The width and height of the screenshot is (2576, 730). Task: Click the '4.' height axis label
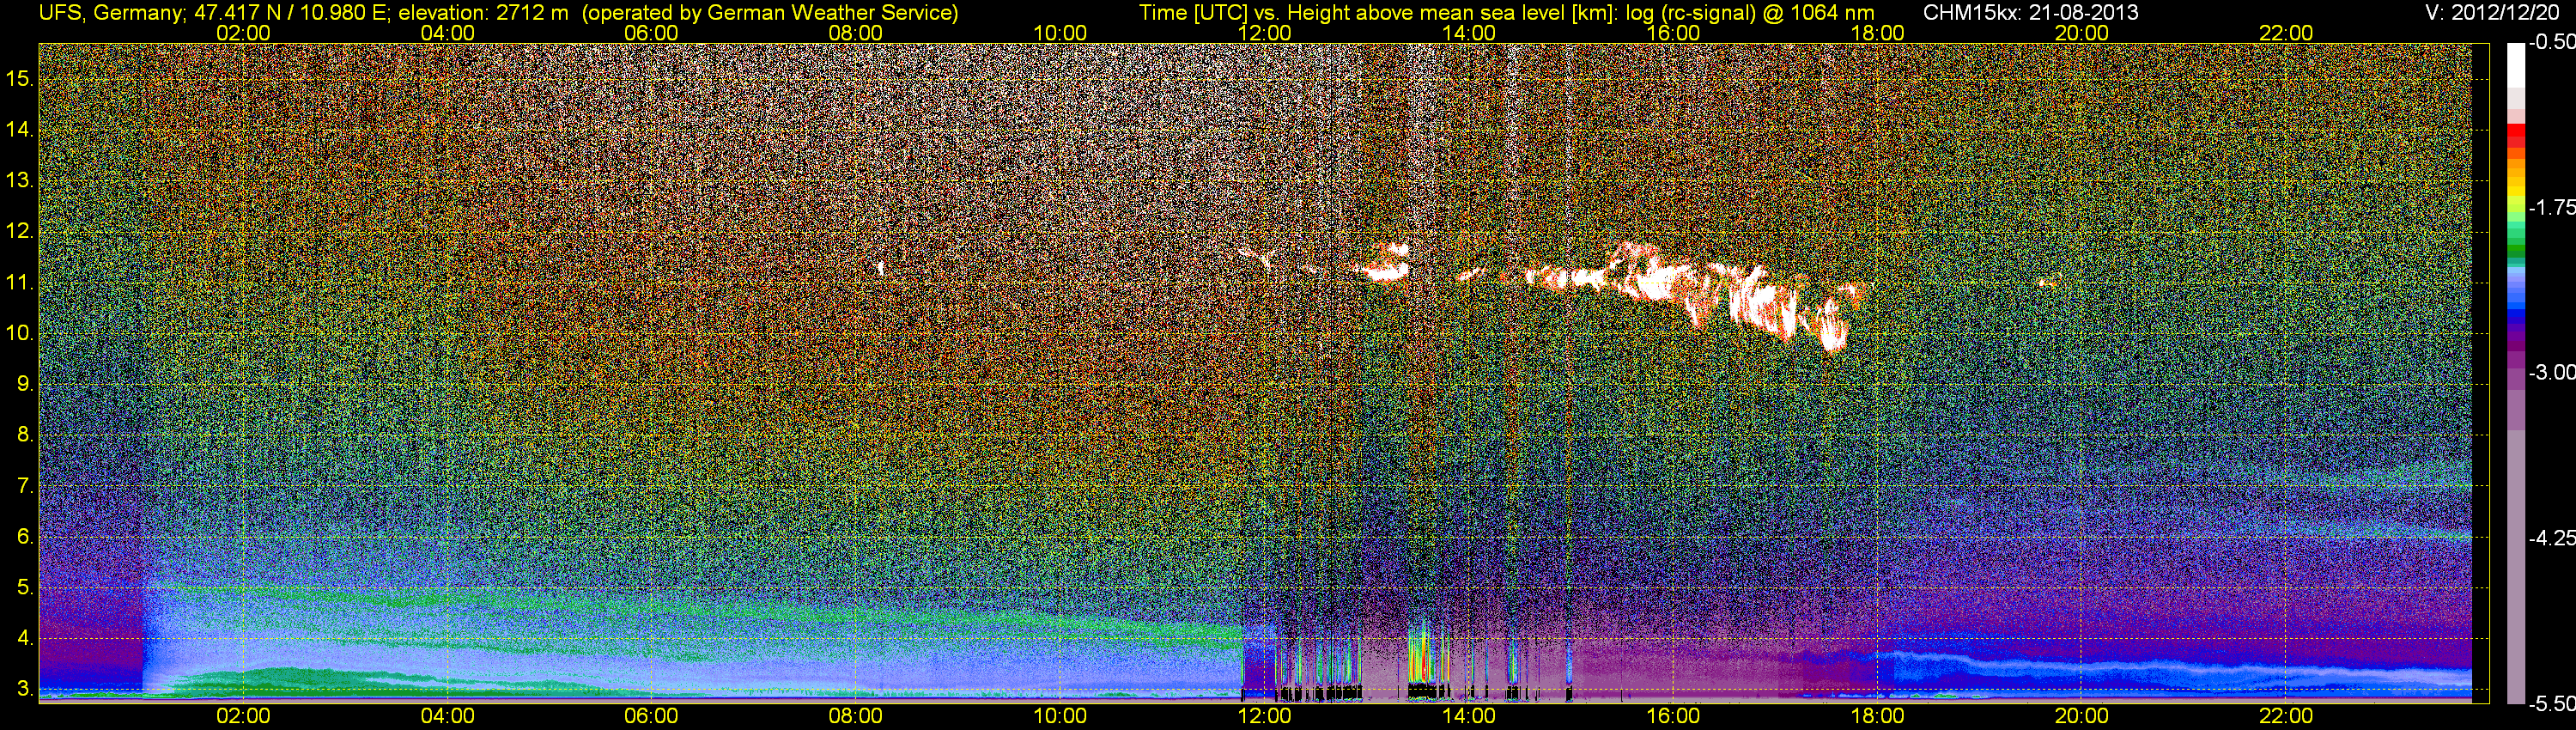pyautogui.click(x=26, y=638)
